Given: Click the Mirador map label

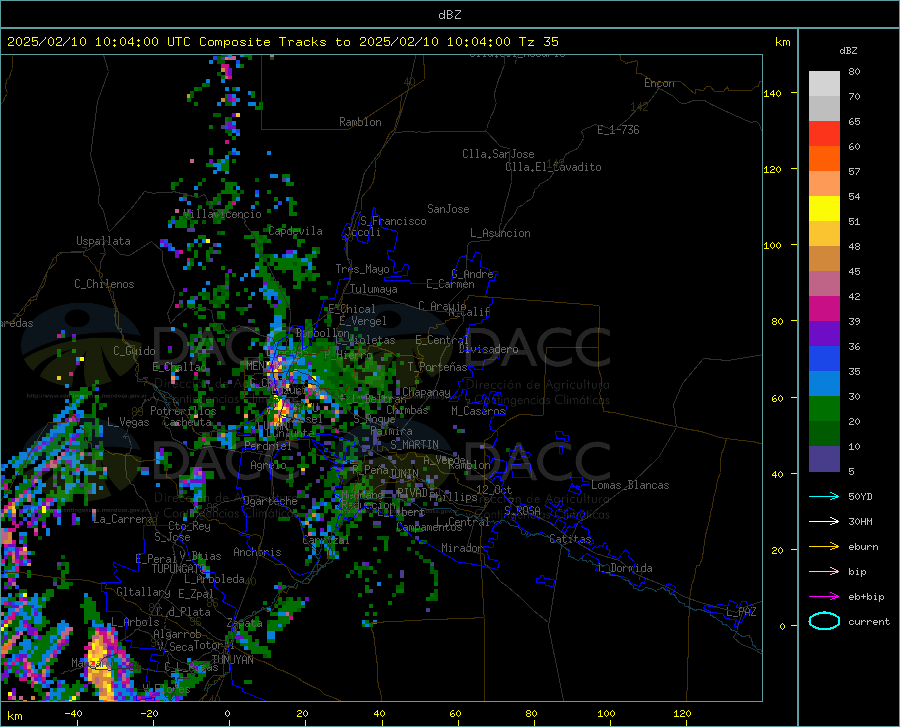Looking at the screenshot, I should point(462,548).
